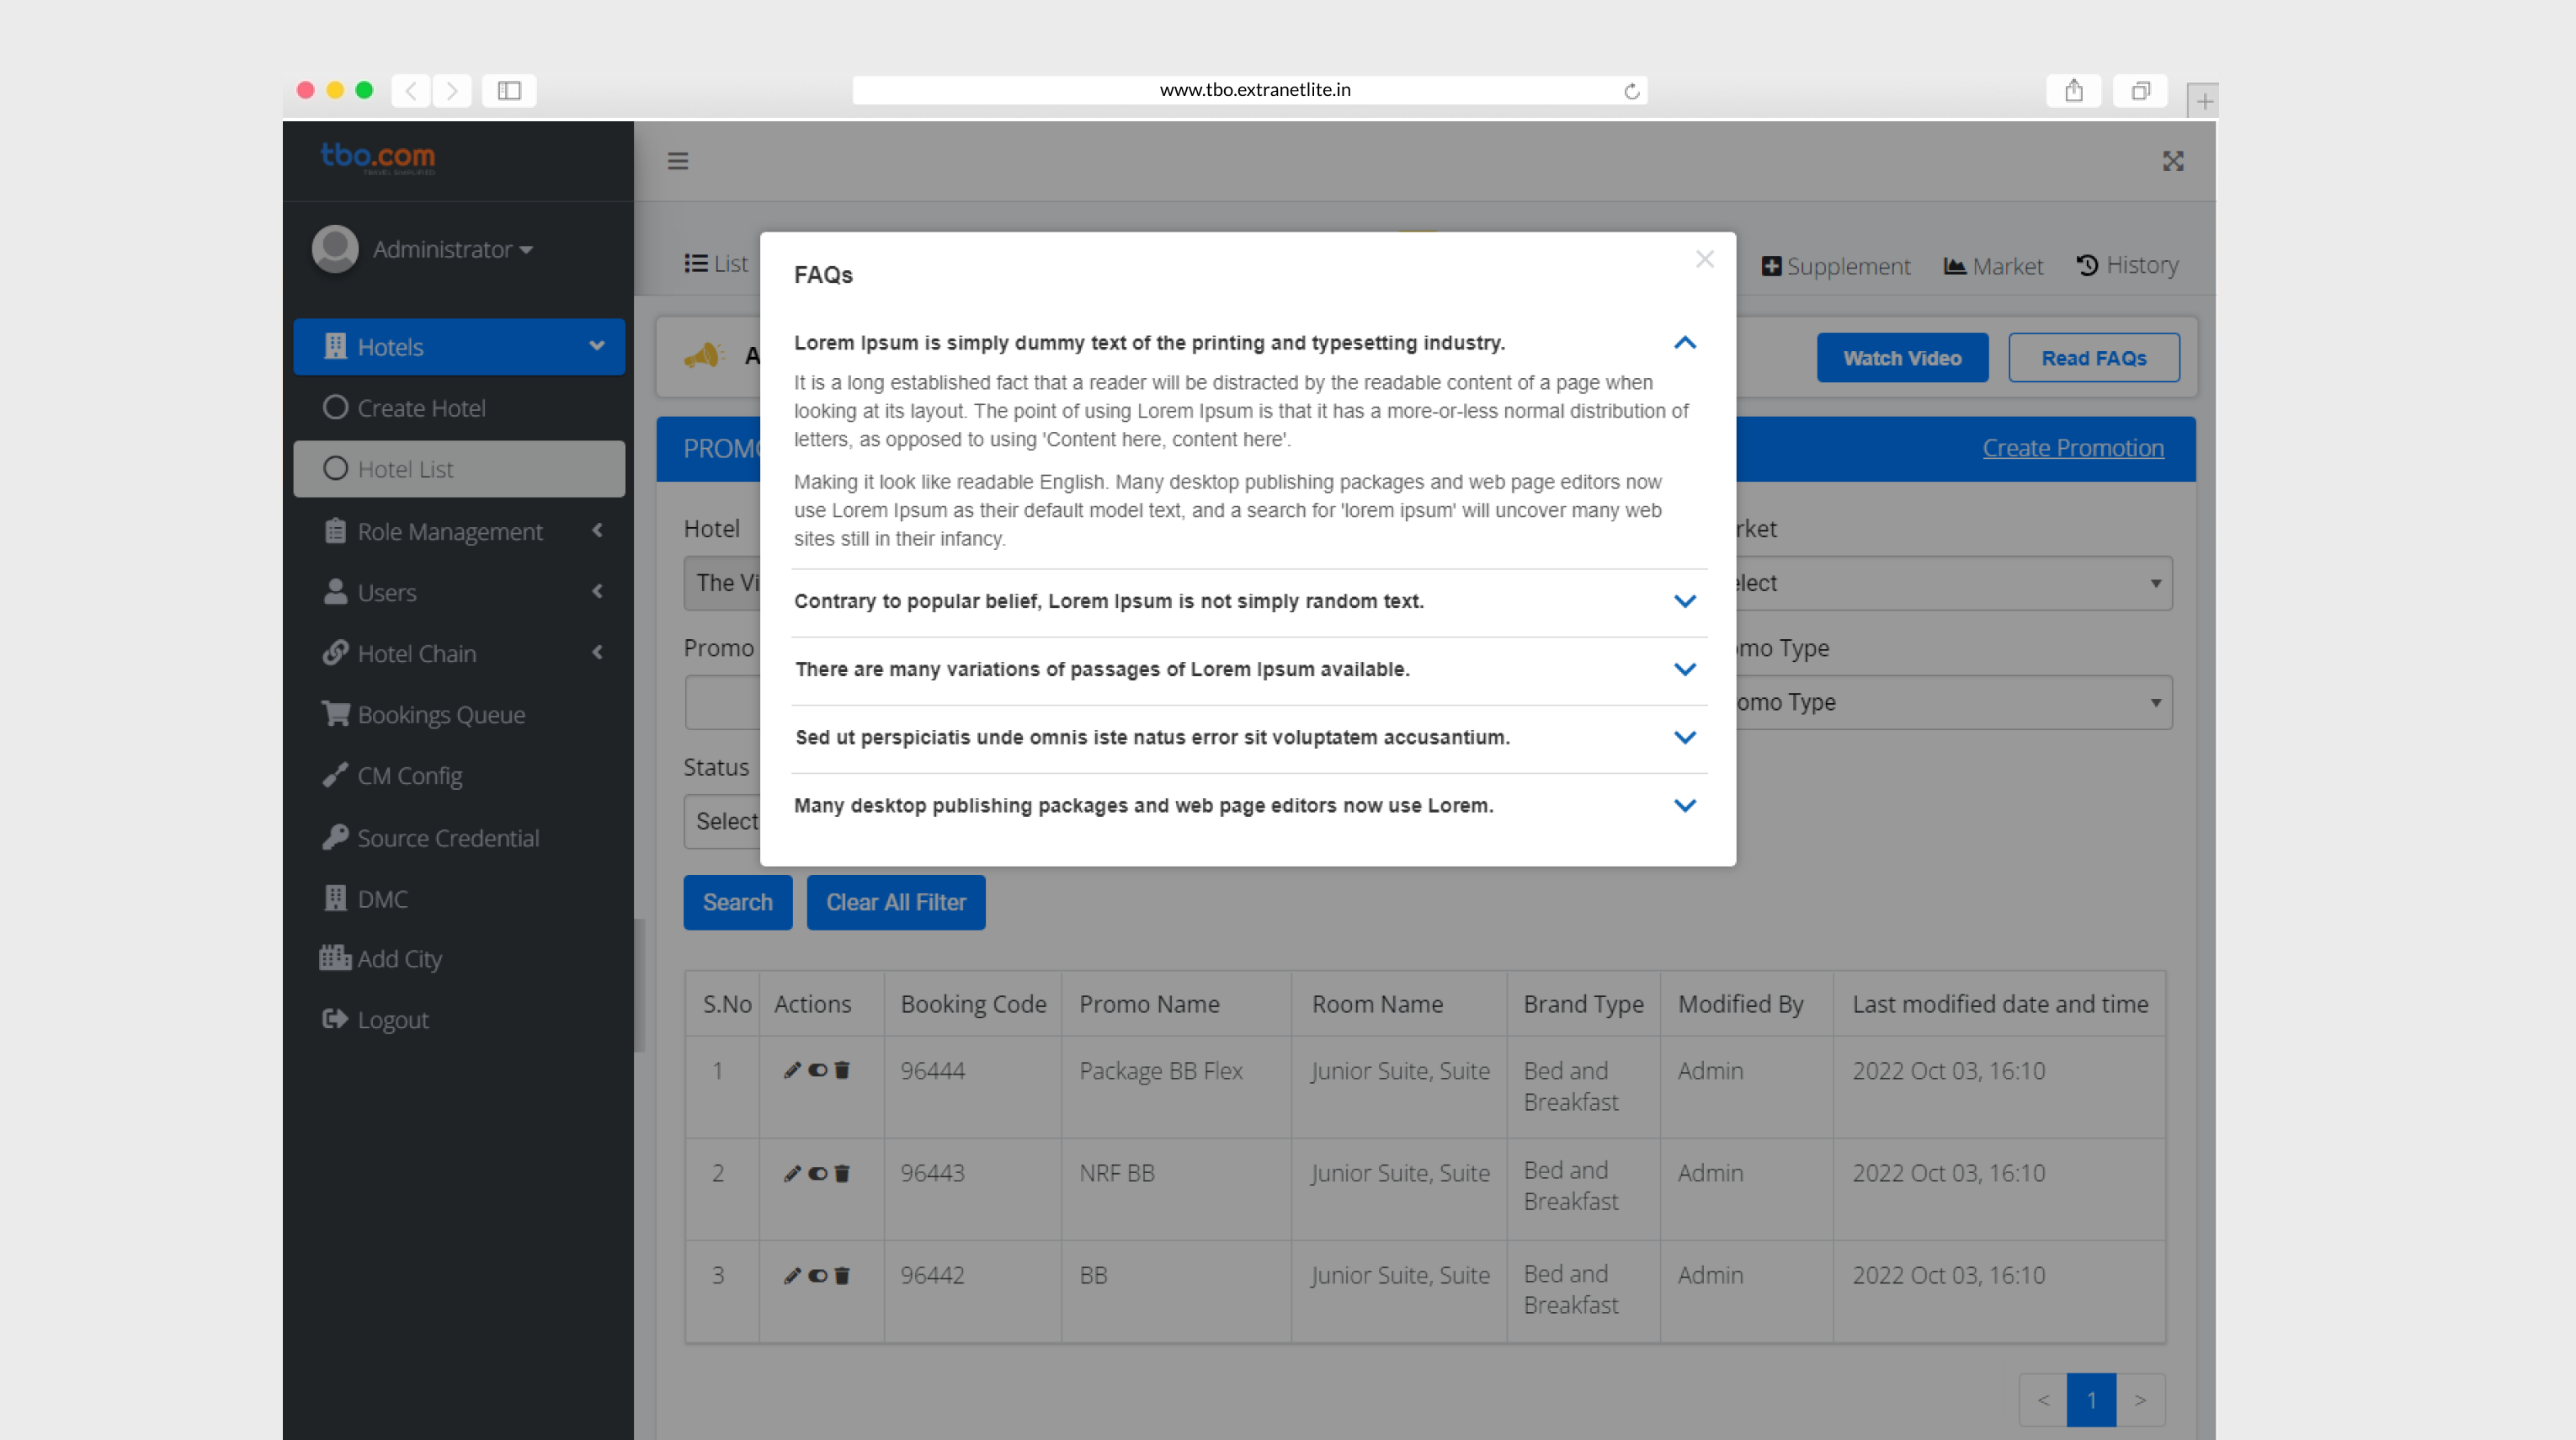The height and width of the screenshot is (1440, 2576).
Task: Edit promotion 96442 with pencil icon
Action: pyautogui.click(x=792, y=1275)
